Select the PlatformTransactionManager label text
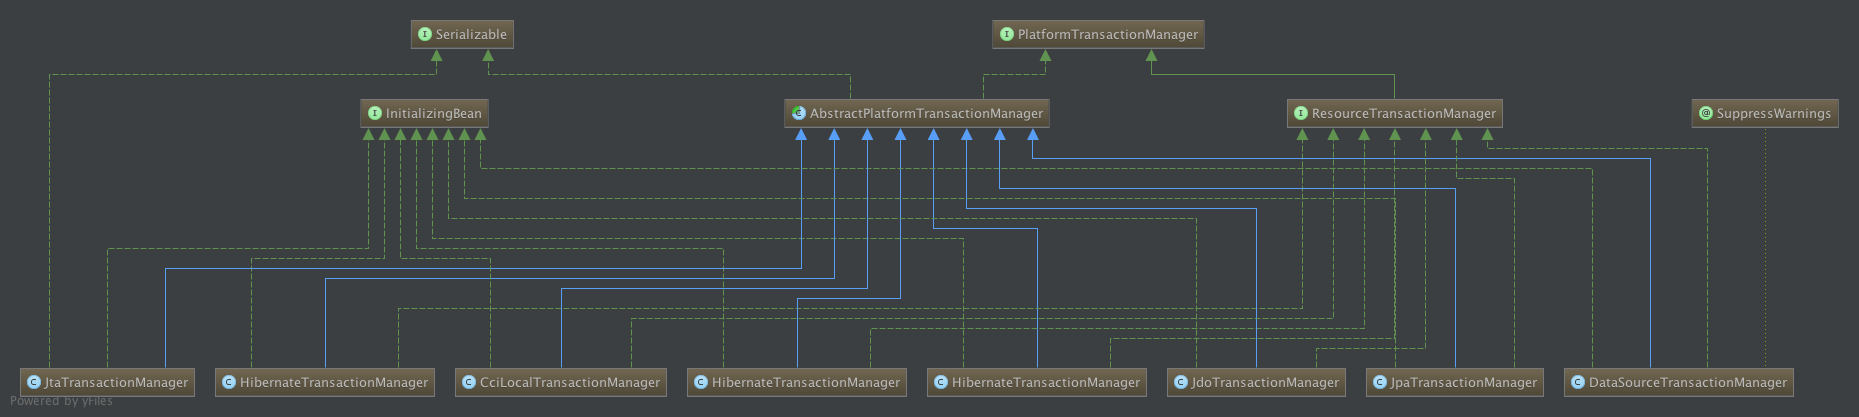The width and height of the screenshot is (1859, 417). pos(1107,34)
